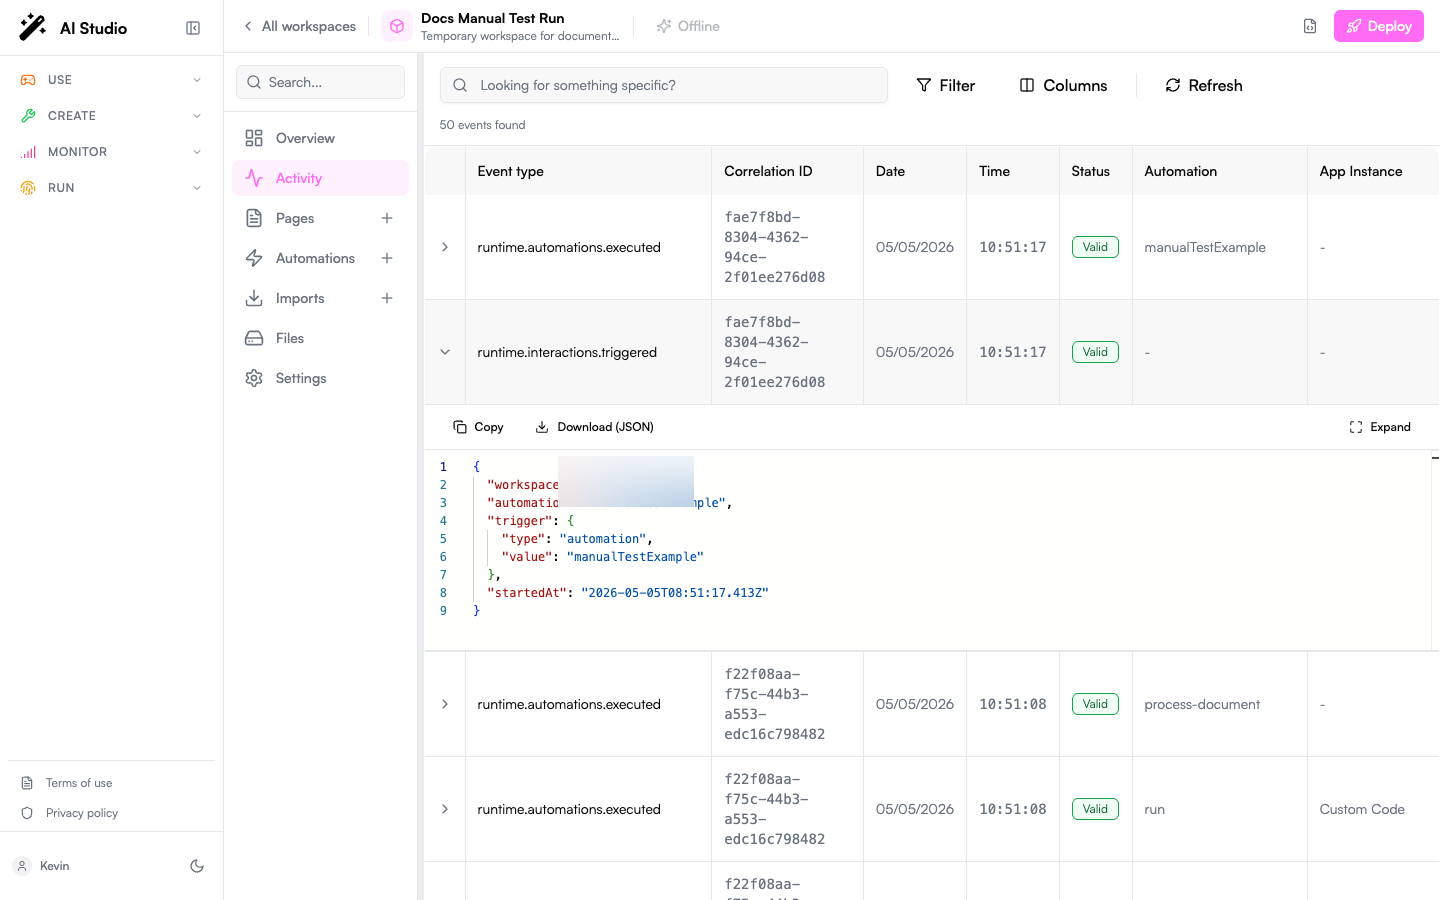Open the Pages section
This screenshot has width=1440, height=900.
pyautogui.click(x=295, y=218)
